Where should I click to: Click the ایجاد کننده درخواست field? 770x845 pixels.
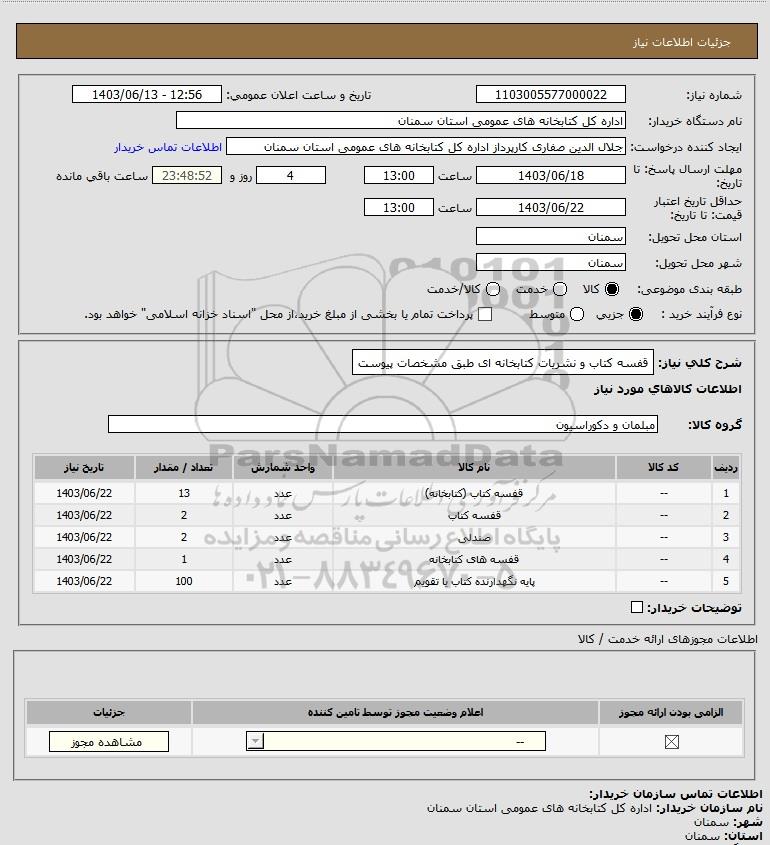tap(426, 147)
